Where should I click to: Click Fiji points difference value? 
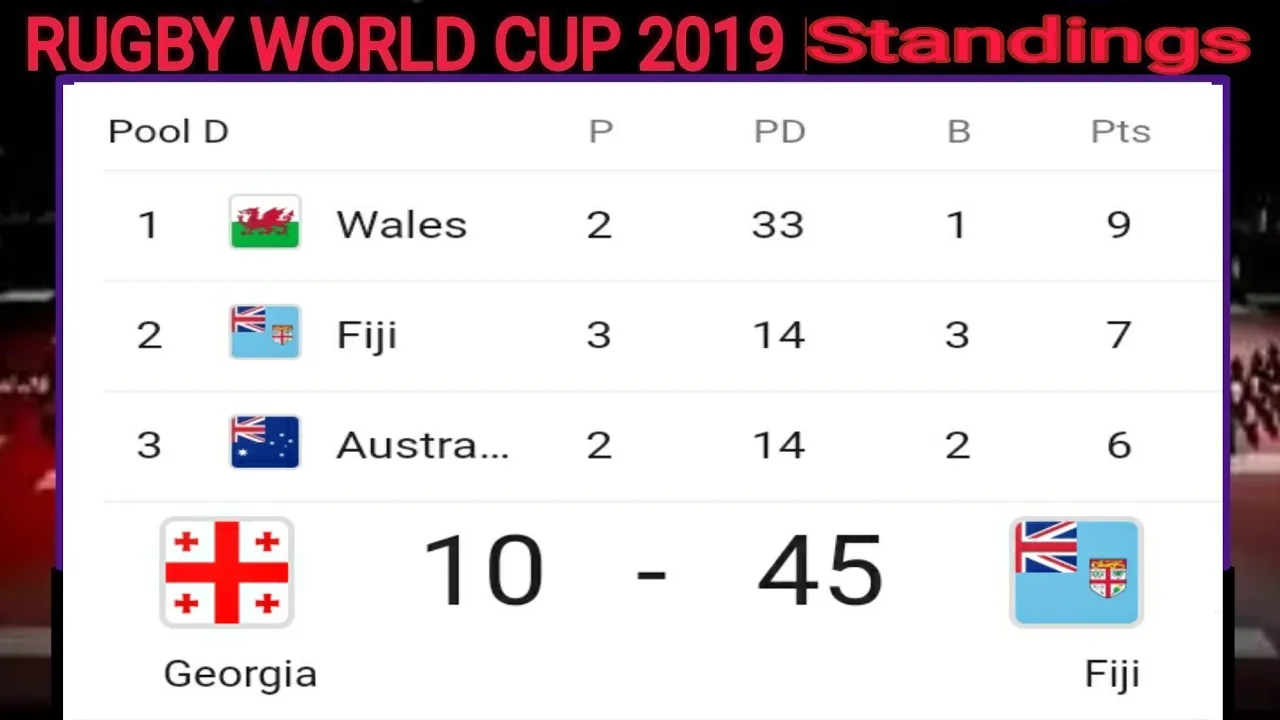pyautogui.click(x=778, y=334)
